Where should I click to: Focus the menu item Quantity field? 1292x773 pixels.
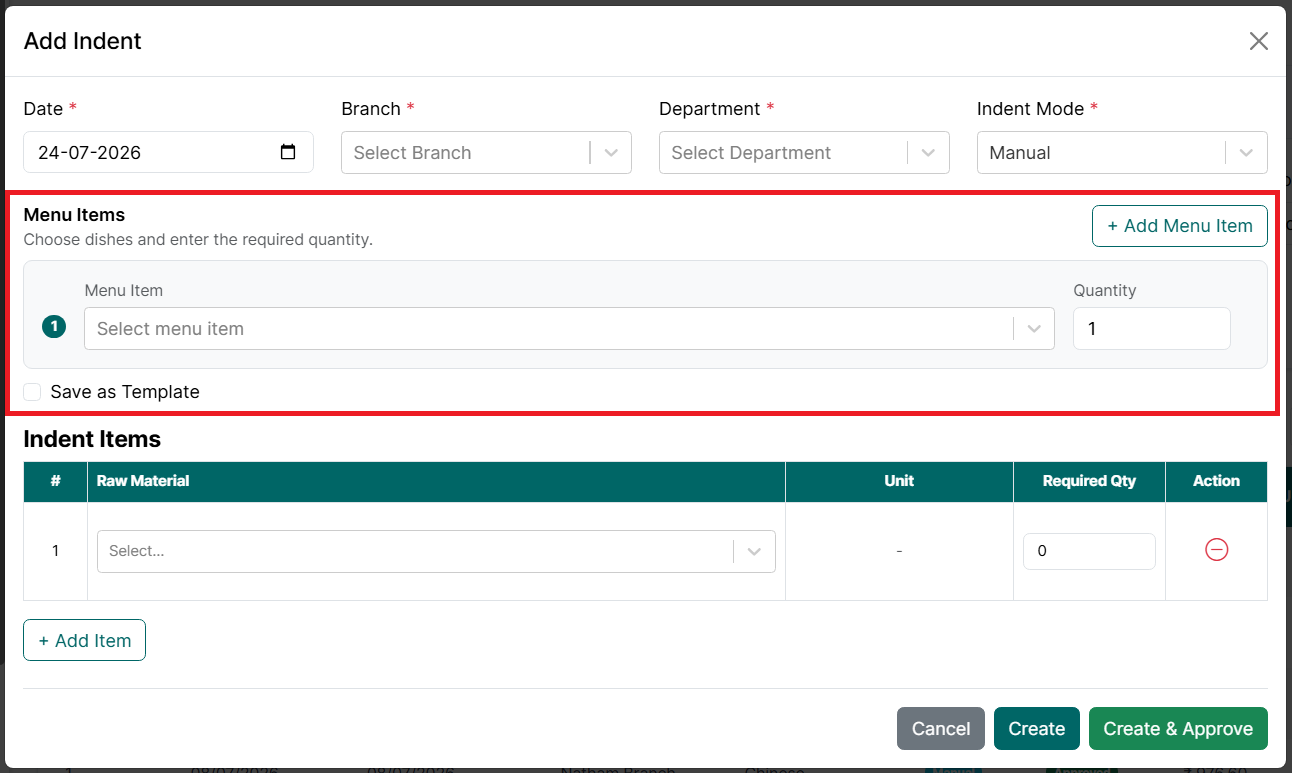coord(1152,329)
